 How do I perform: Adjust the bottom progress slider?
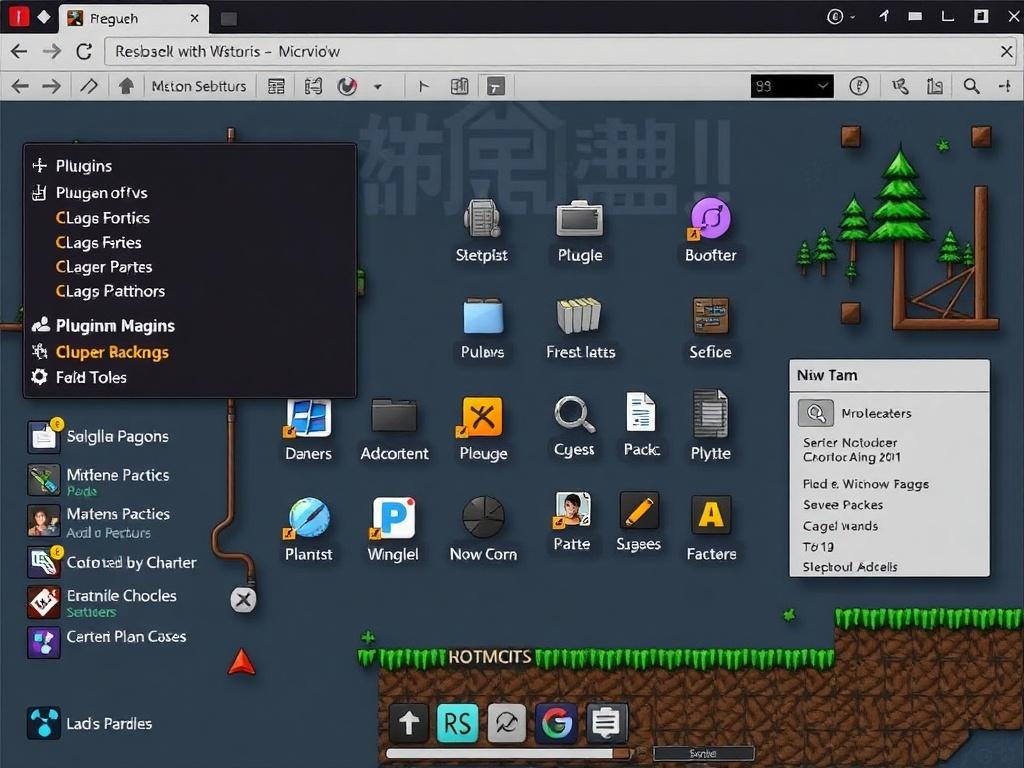click(509, 753)
